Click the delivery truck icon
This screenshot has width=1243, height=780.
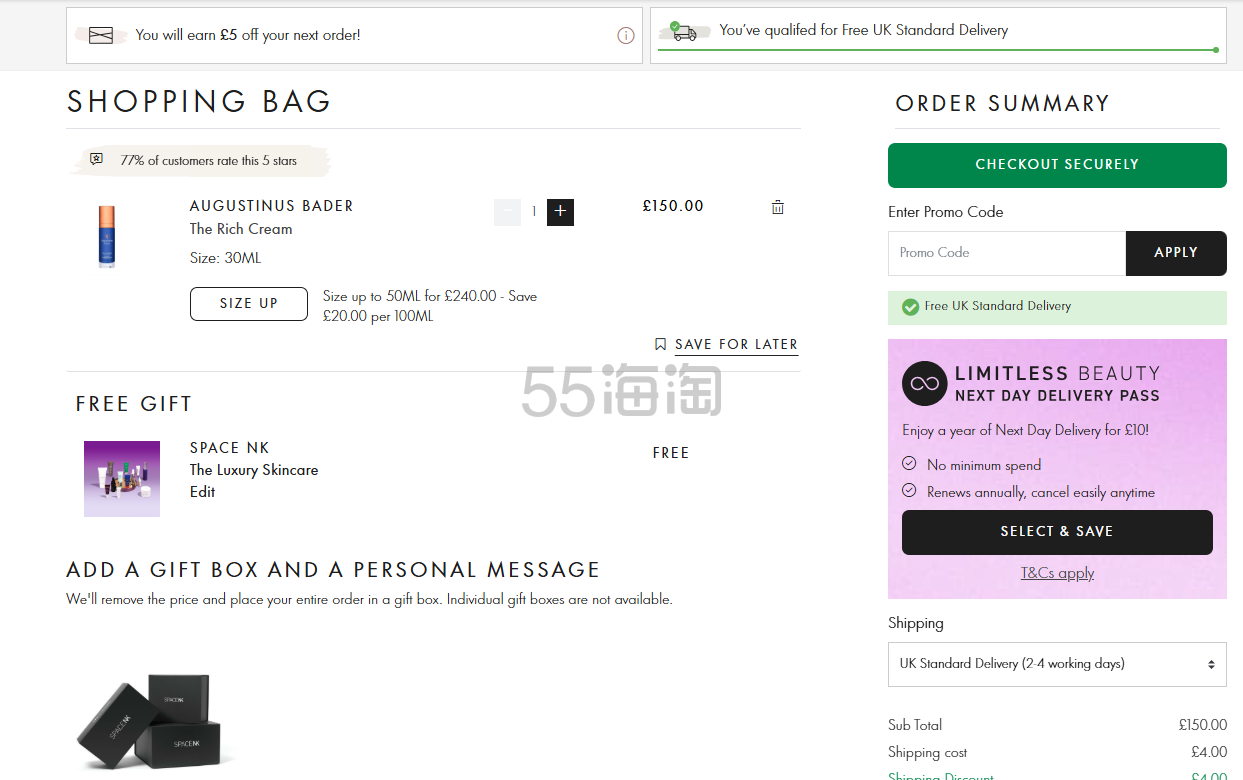pyautogui.click(x=683, y=32)
